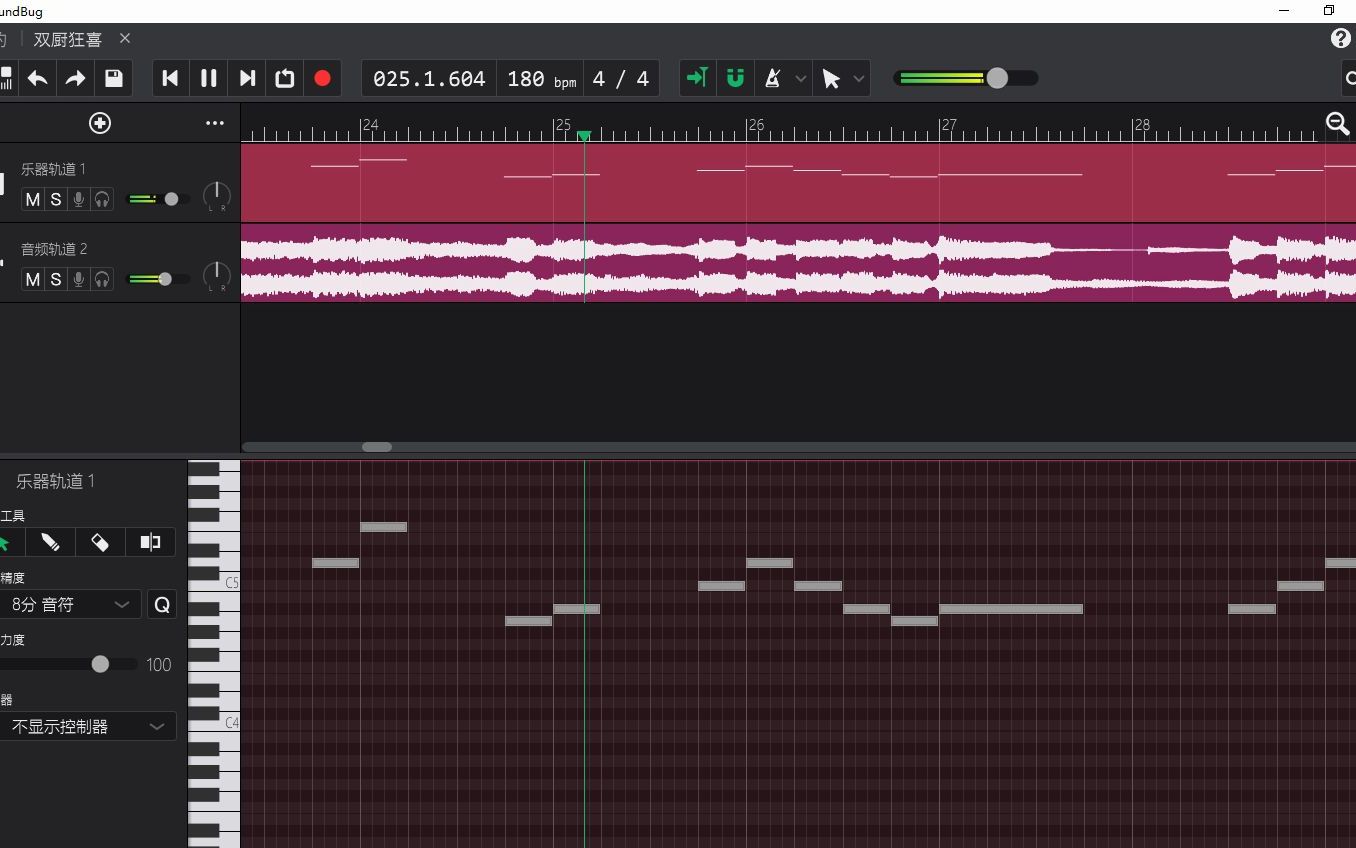1356x848 pixels.
Task: Zoom out the timeline with the magnifier
Action: [x=1337, y=123]
